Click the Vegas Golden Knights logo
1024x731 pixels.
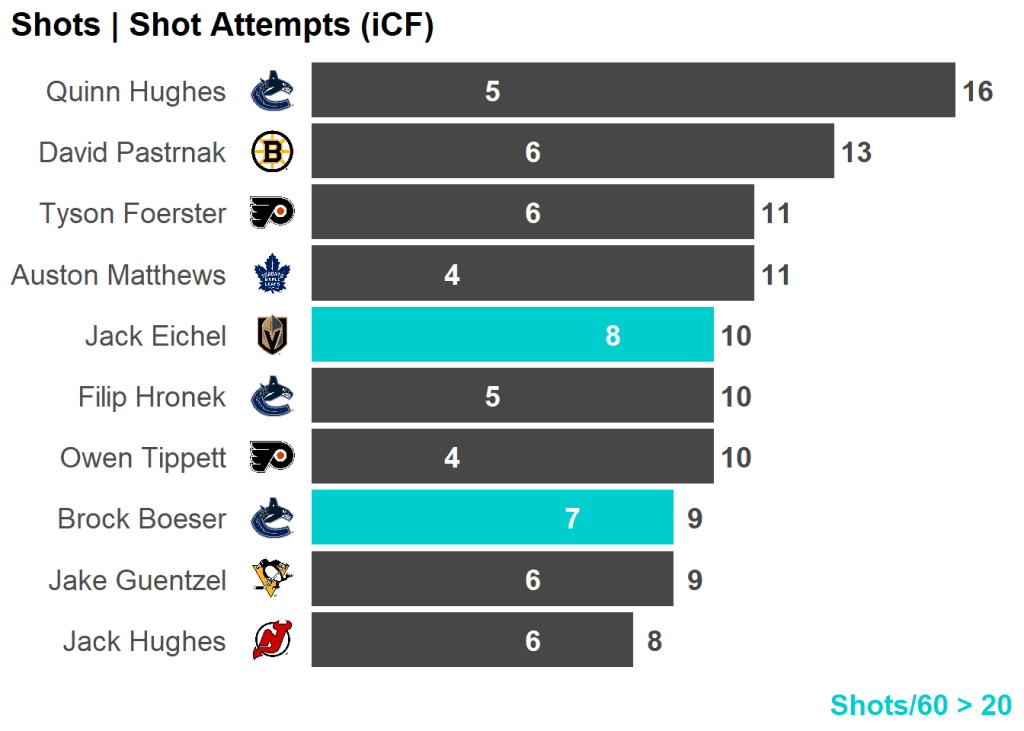tap(271, 336)
